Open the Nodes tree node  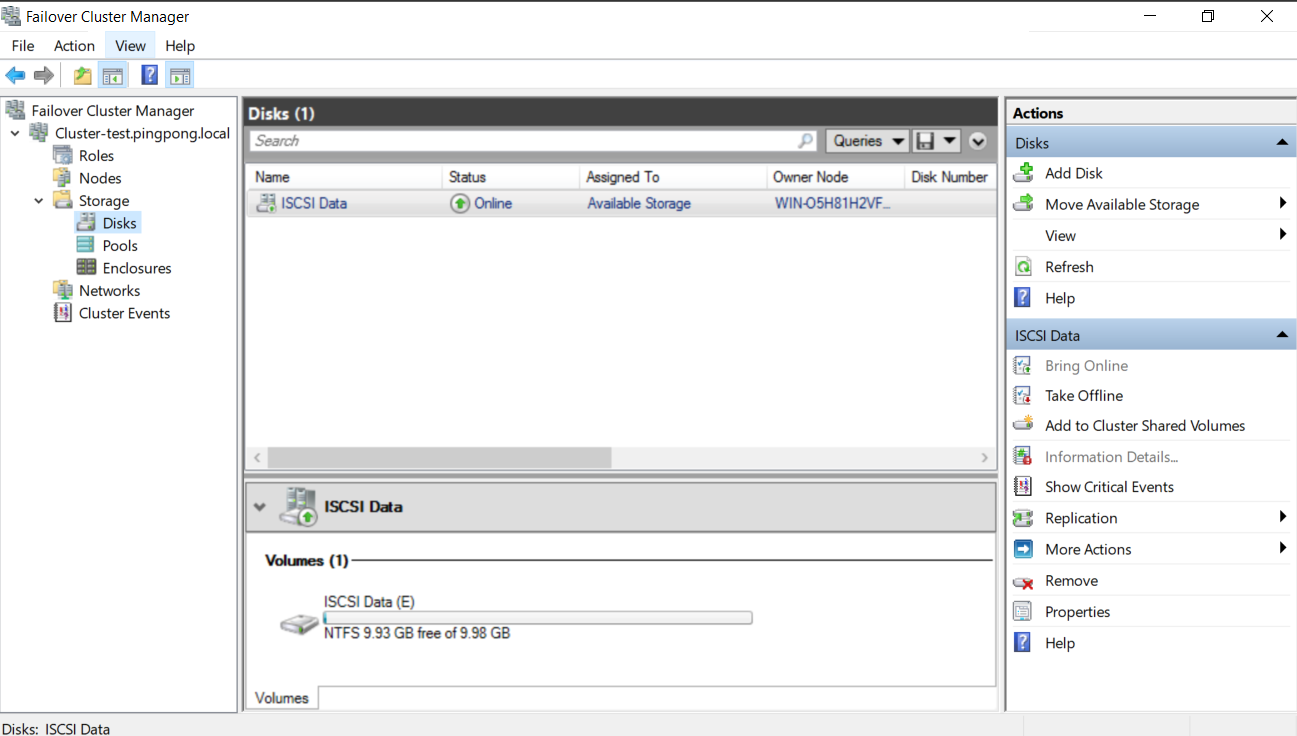tap(100, 178)
